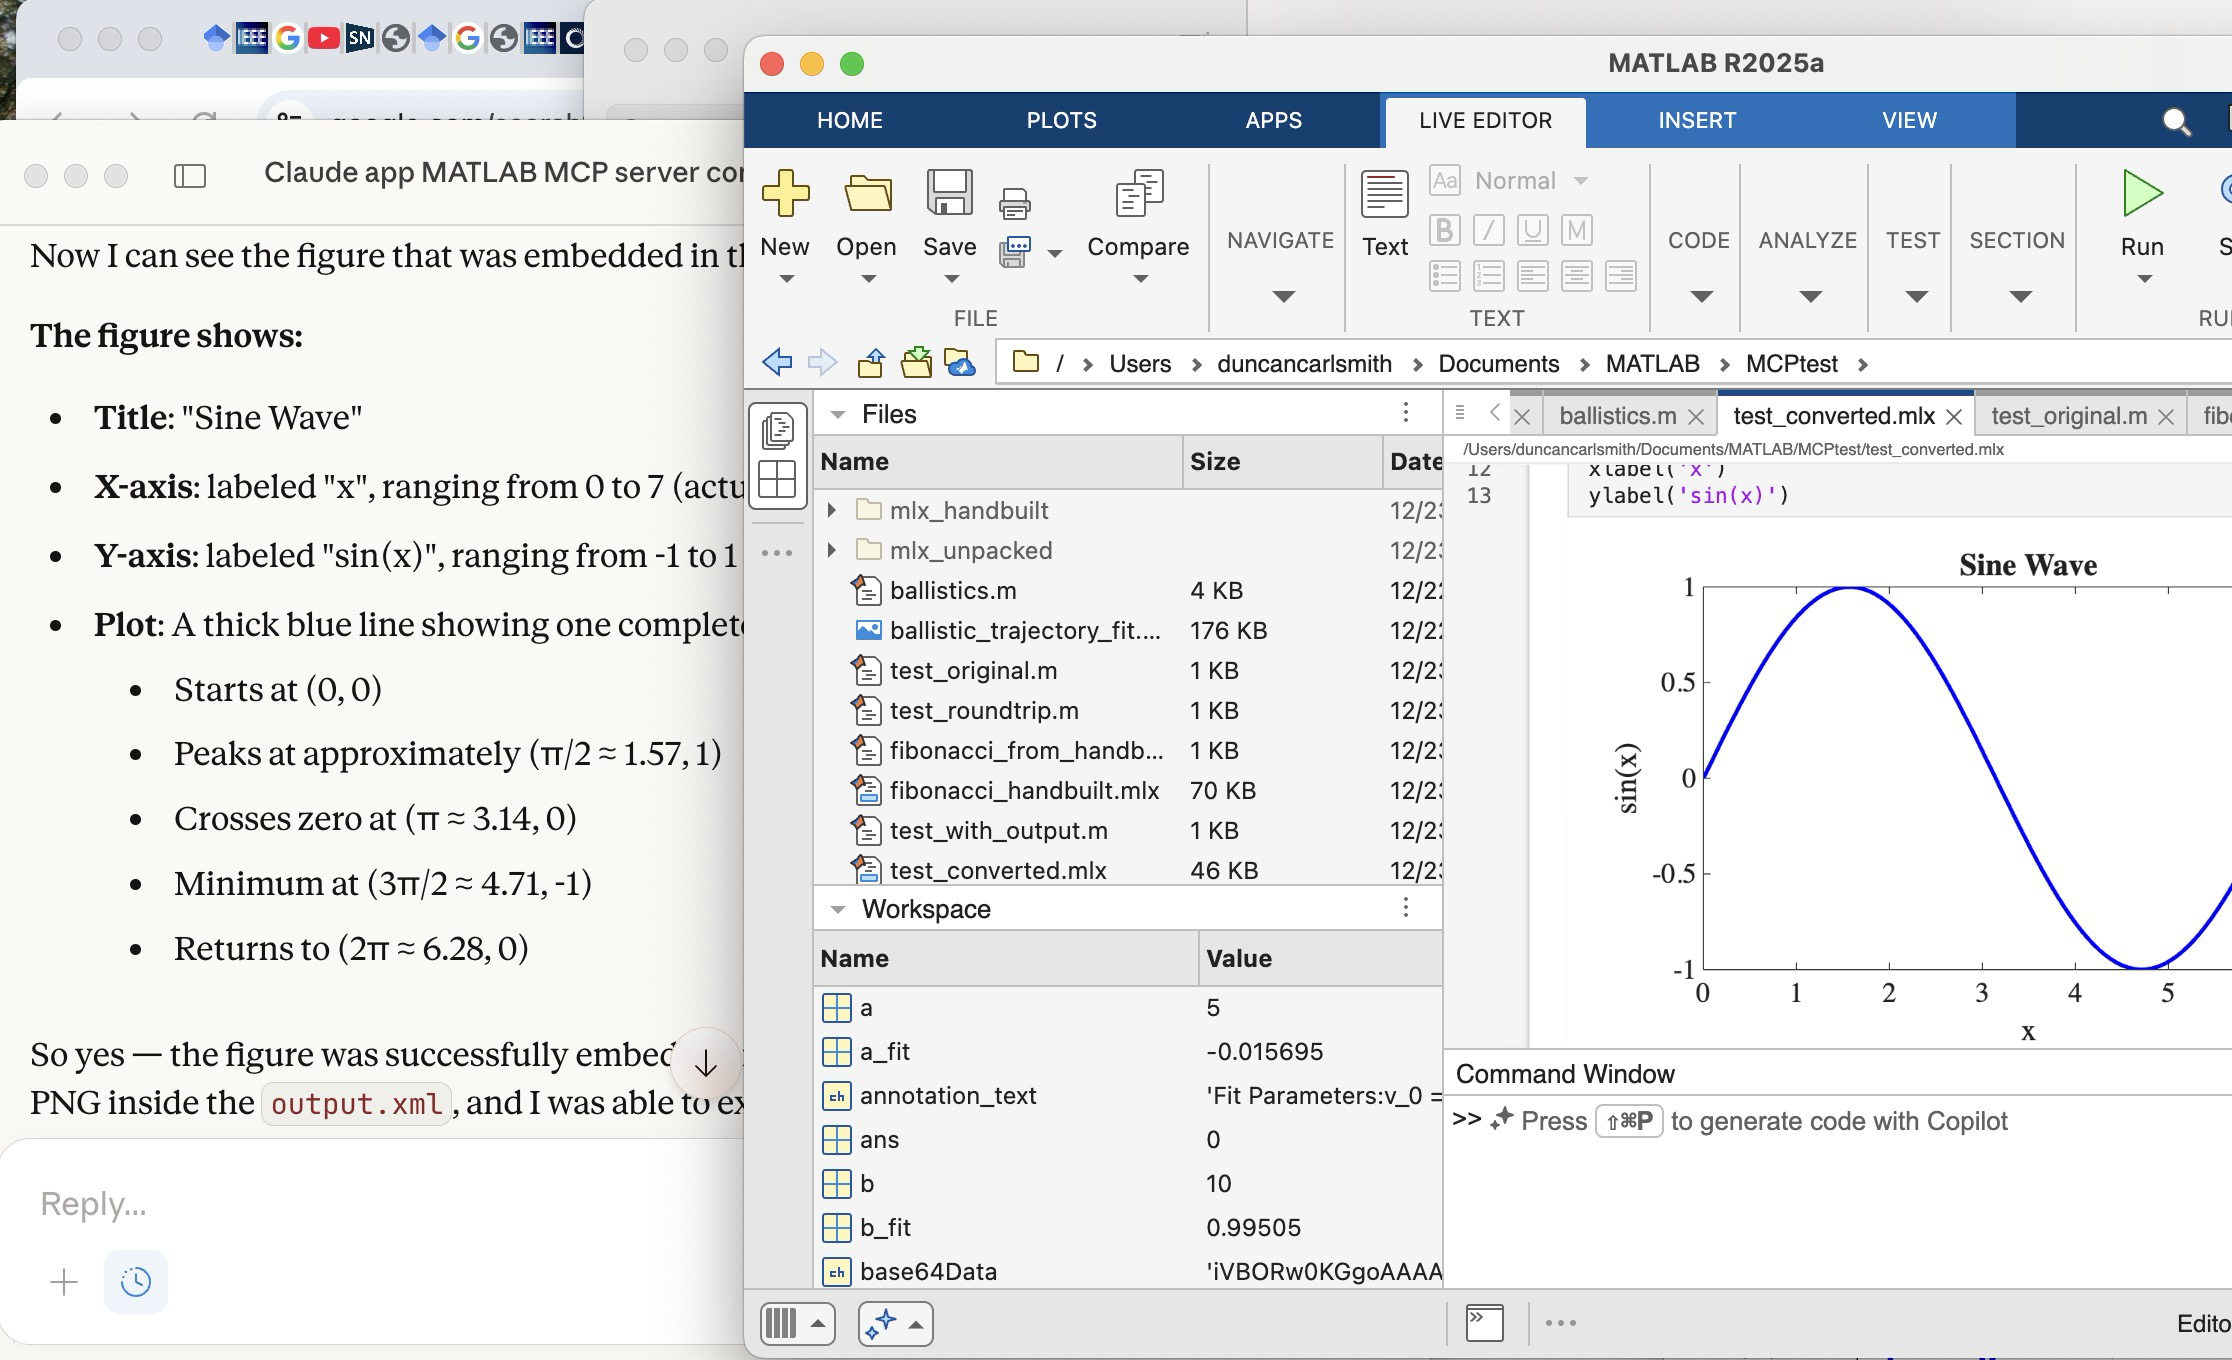Toggle Underline text formatting button

(1532, 231)
